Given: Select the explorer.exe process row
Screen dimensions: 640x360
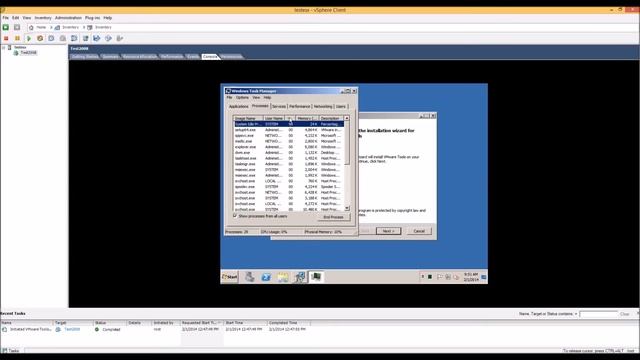Looking at the screenshot, I should coord(289,147).
